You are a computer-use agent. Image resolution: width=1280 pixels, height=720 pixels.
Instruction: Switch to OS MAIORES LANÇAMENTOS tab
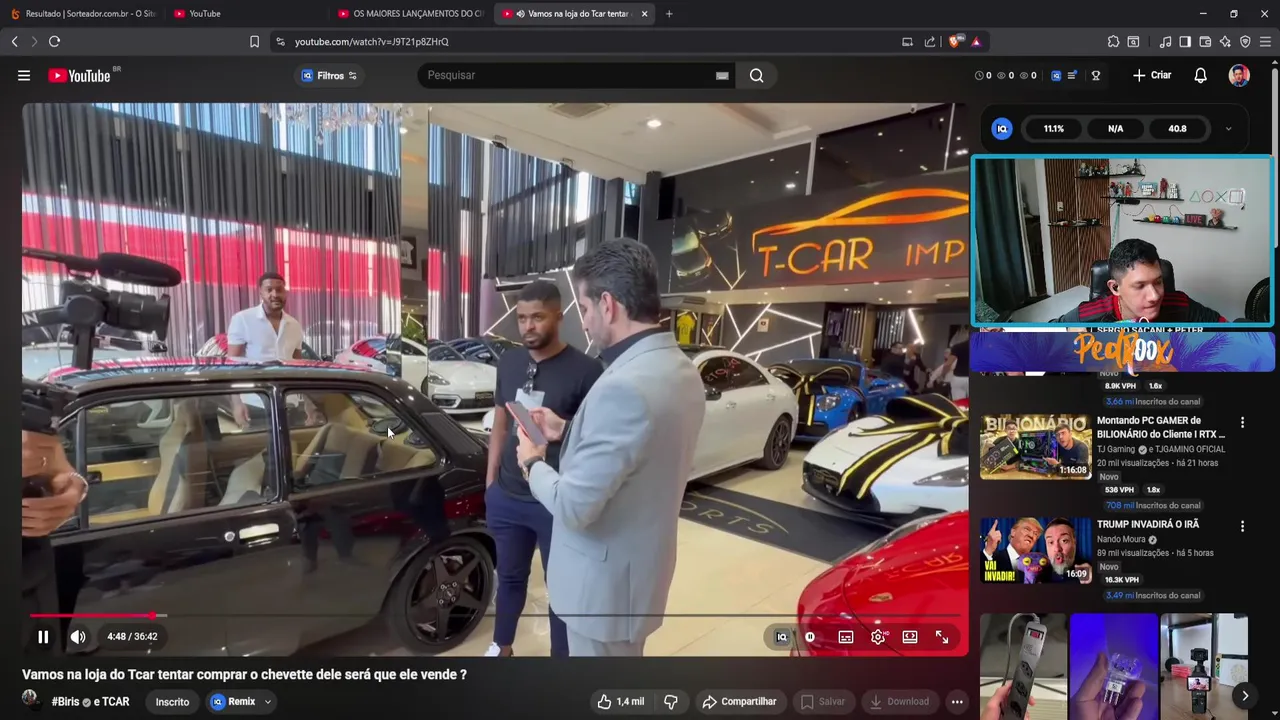point(410,14)
